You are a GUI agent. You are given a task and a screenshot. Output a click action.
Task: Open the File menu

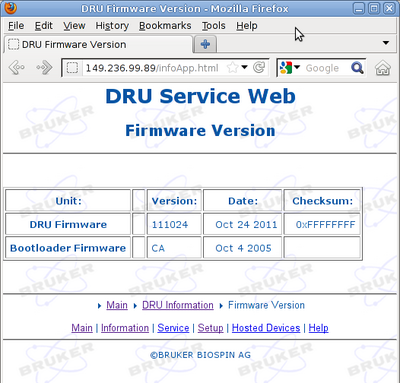tap(16, 26)
